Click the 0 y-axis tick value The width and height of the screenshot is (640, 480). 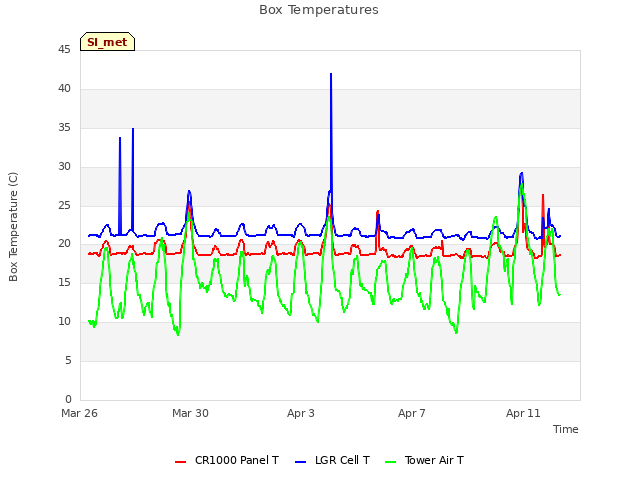click(x=68, y=399)
